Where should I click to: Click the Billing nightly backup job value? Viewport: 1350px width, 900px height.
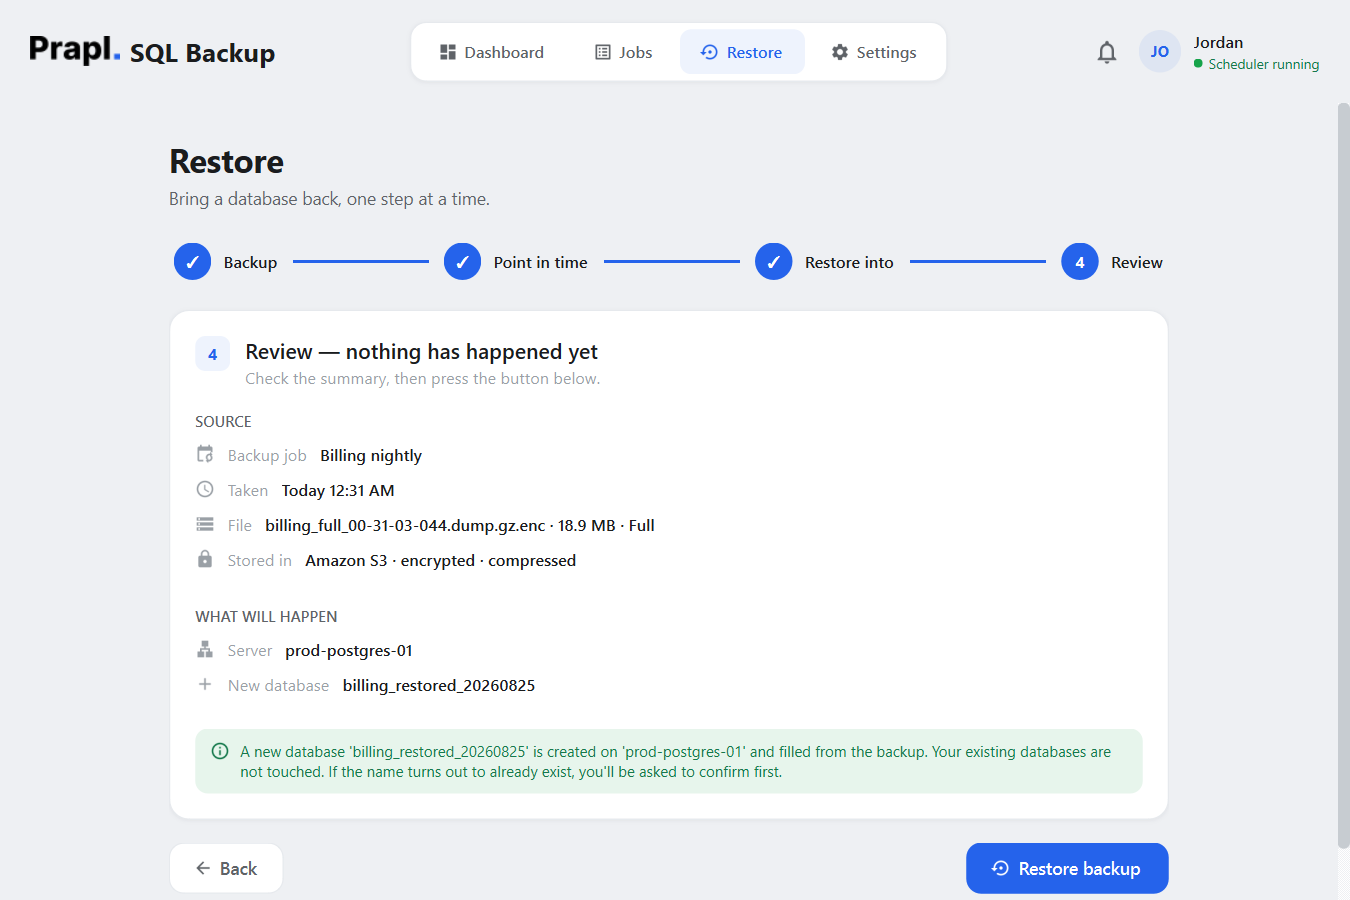coord(371,455)
